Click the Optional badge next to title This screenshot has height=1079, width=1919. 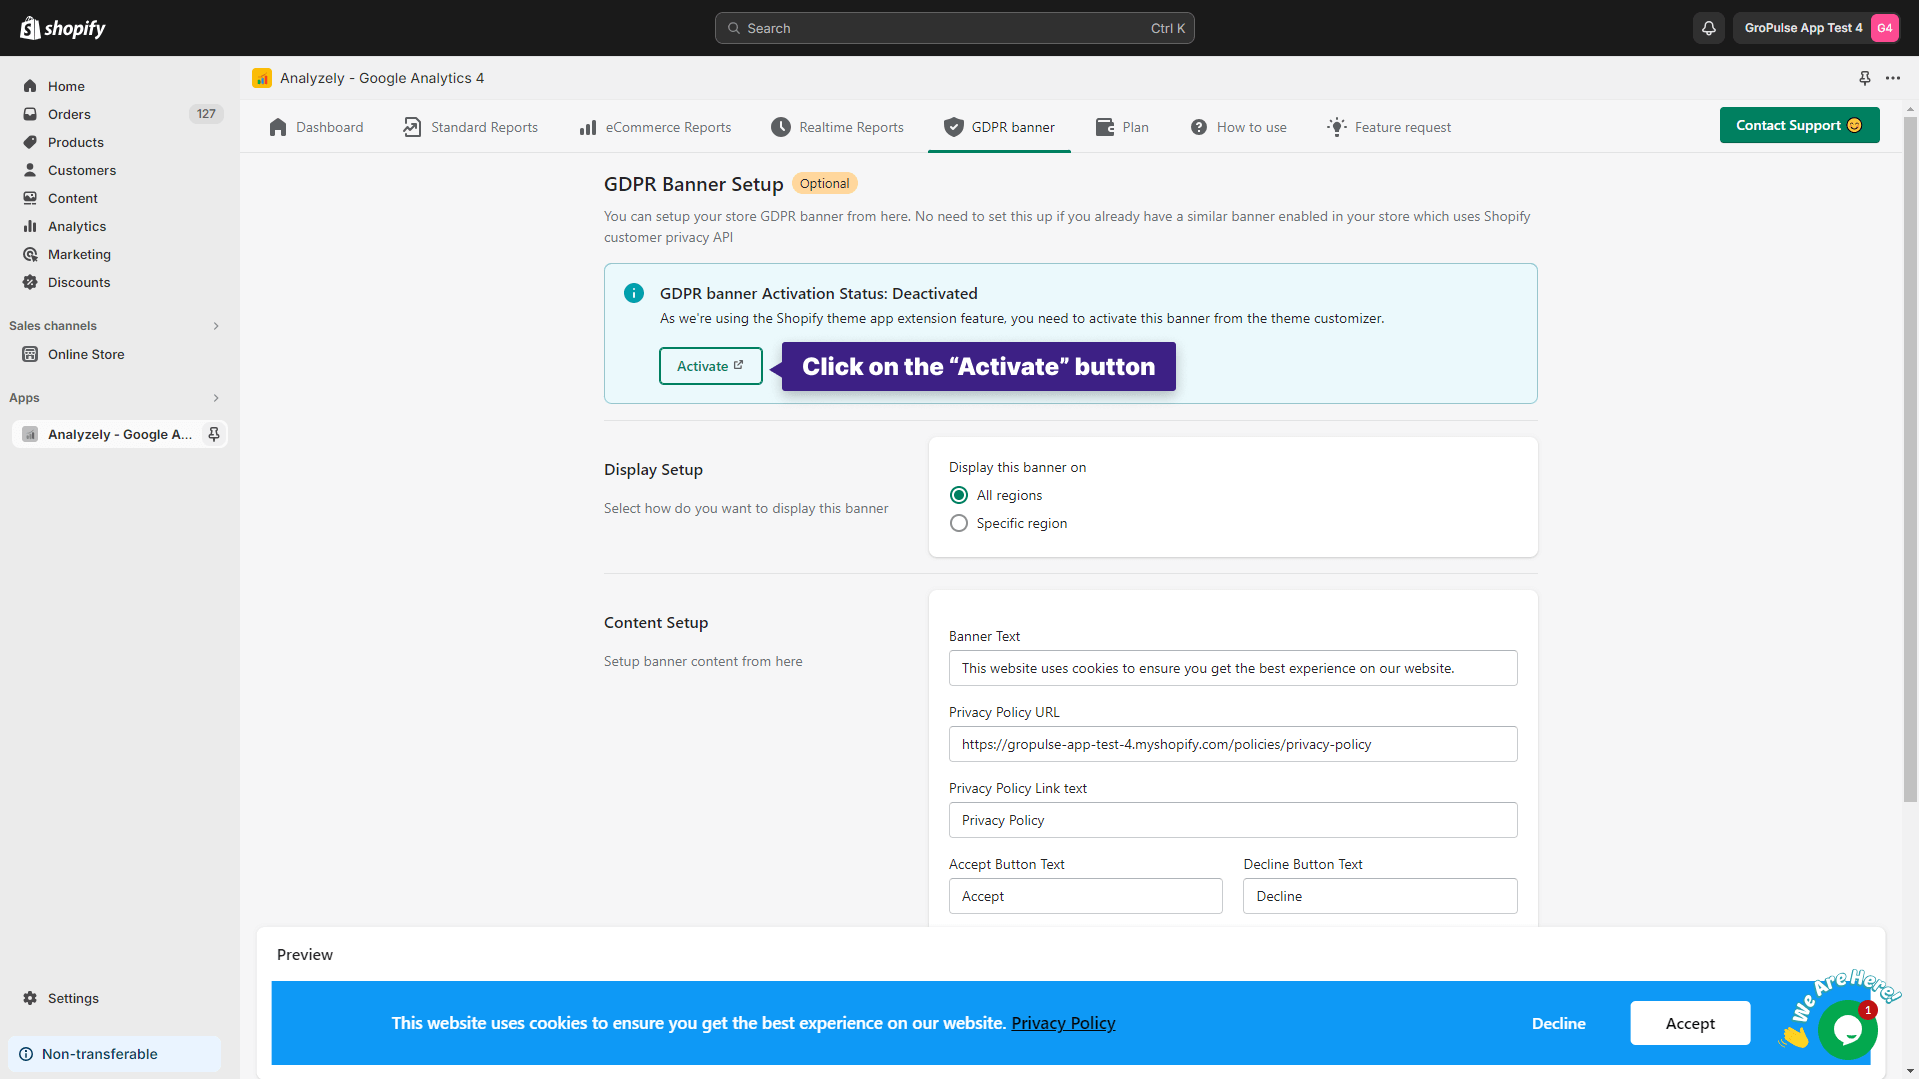824,183
